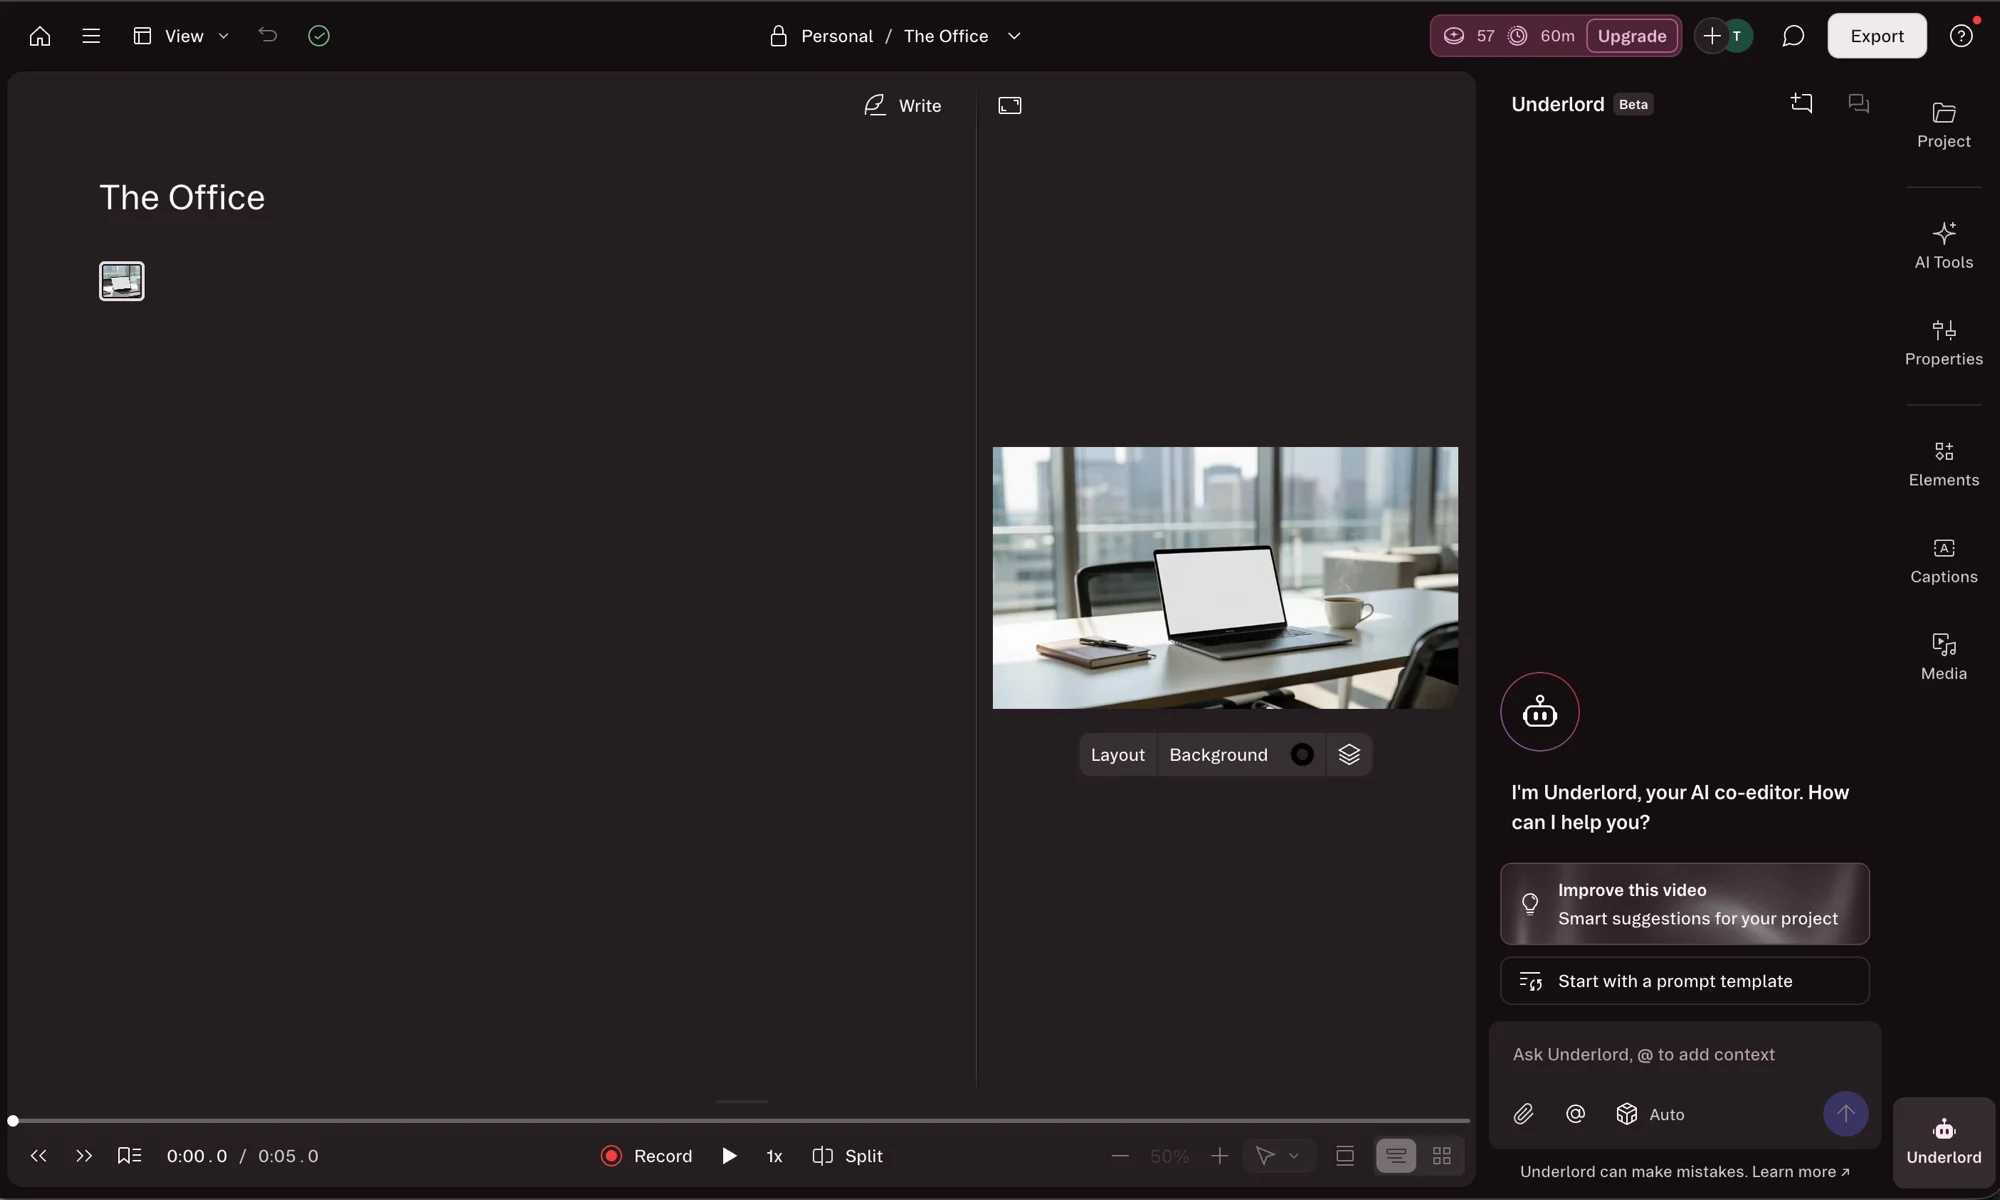Attach a file with paperclip icon
The image size is (2000, 1200).
point(1523,1114)
